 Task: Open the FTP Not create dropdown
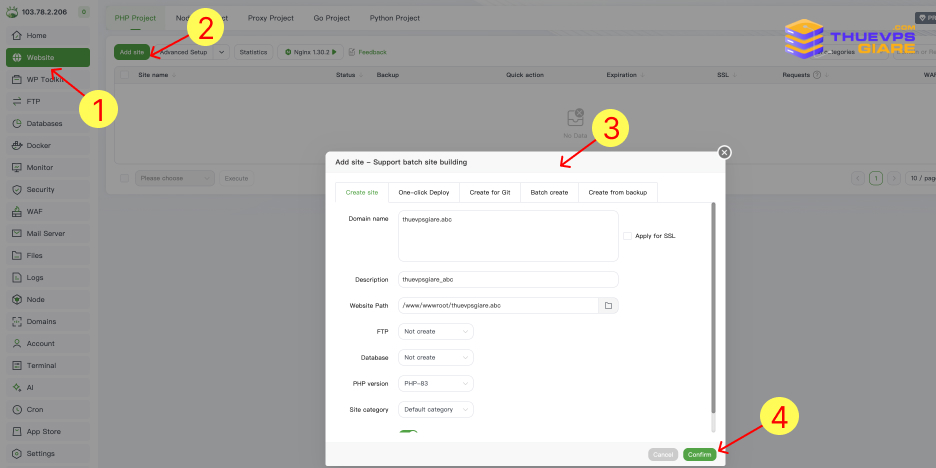436,331
